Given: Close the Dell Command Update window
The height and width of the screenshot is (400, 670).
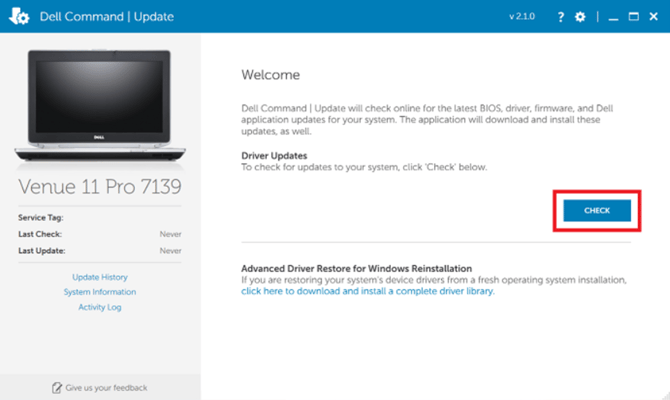Looking at the screenshot, I should 653,17.
